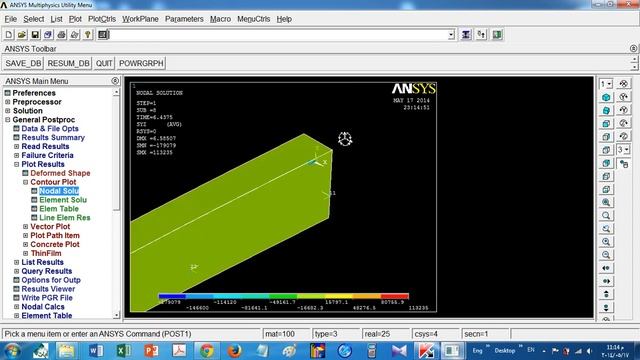Click inside the ANSYS command input field
This screenshot has width=640, height=360.
278,35
